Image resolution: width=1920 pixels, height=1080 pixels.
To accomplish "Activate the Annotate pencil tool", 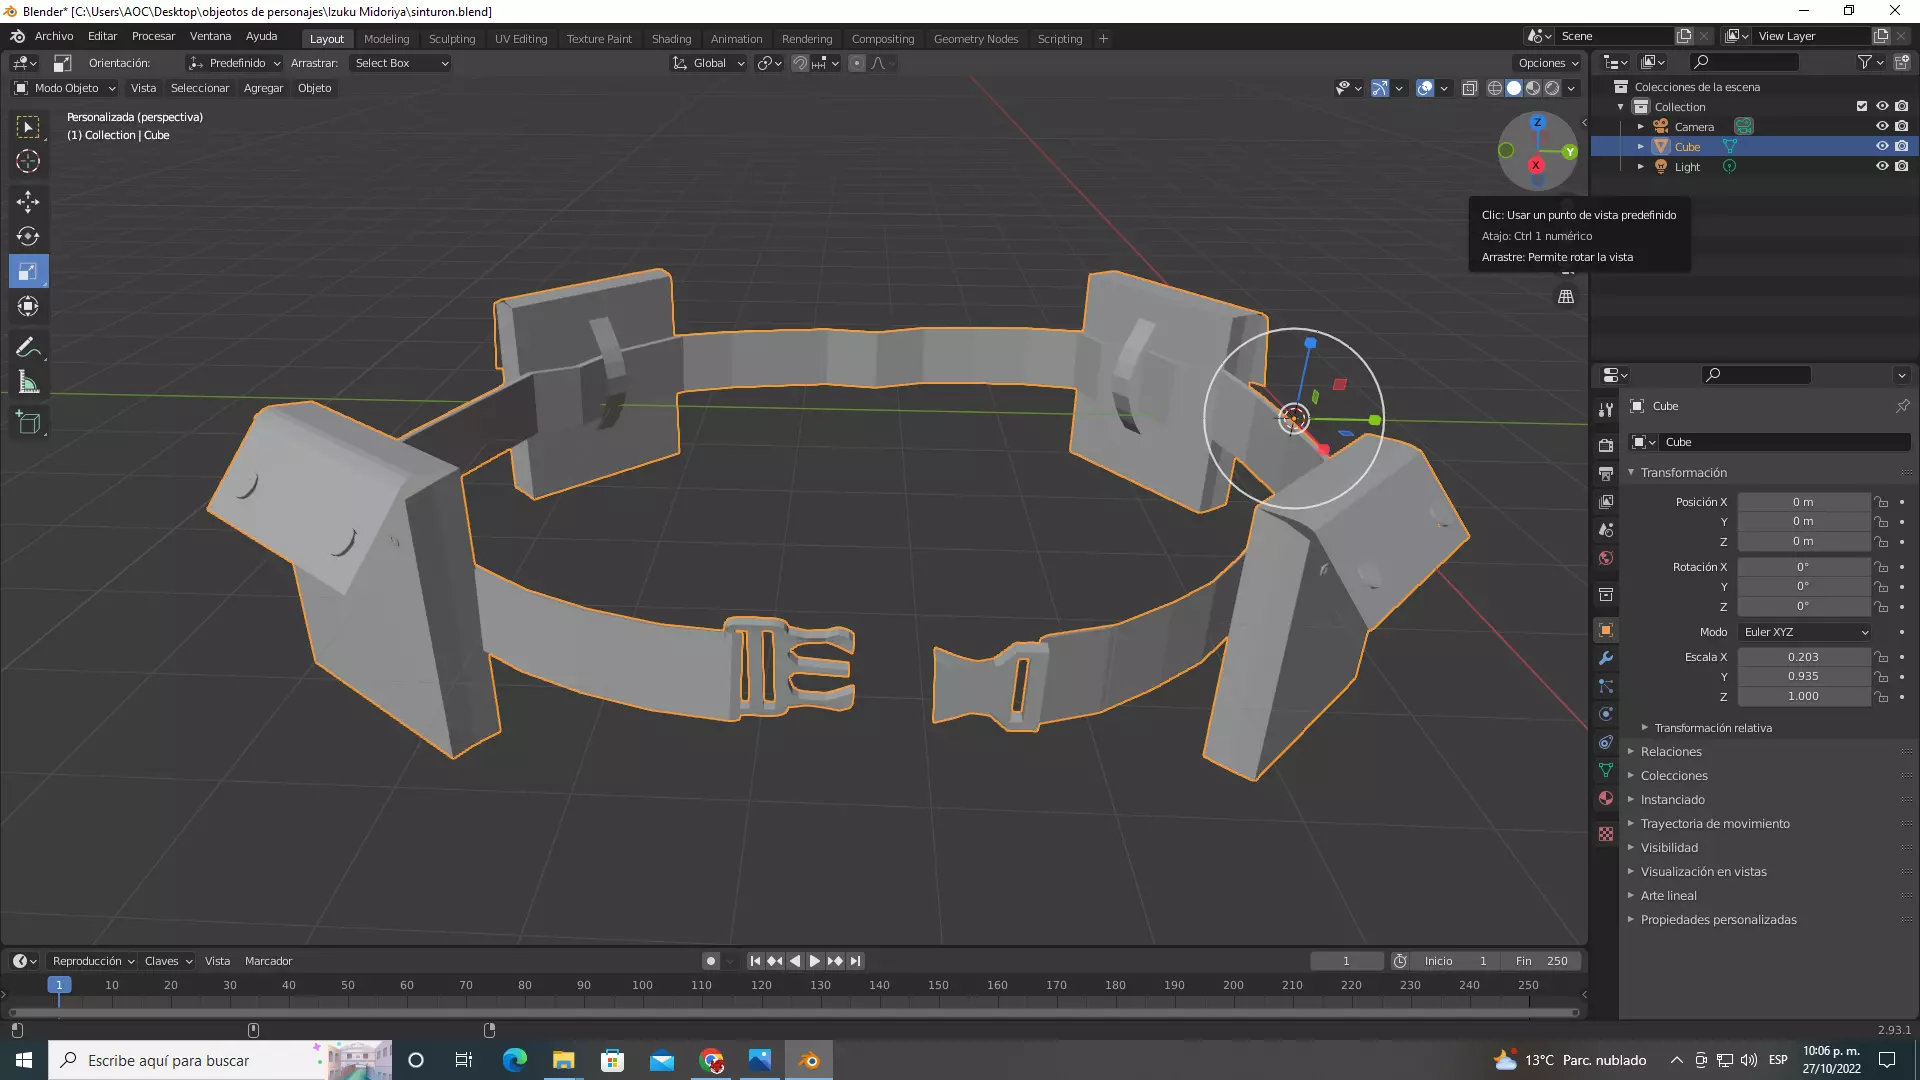I will coord(28,348).
